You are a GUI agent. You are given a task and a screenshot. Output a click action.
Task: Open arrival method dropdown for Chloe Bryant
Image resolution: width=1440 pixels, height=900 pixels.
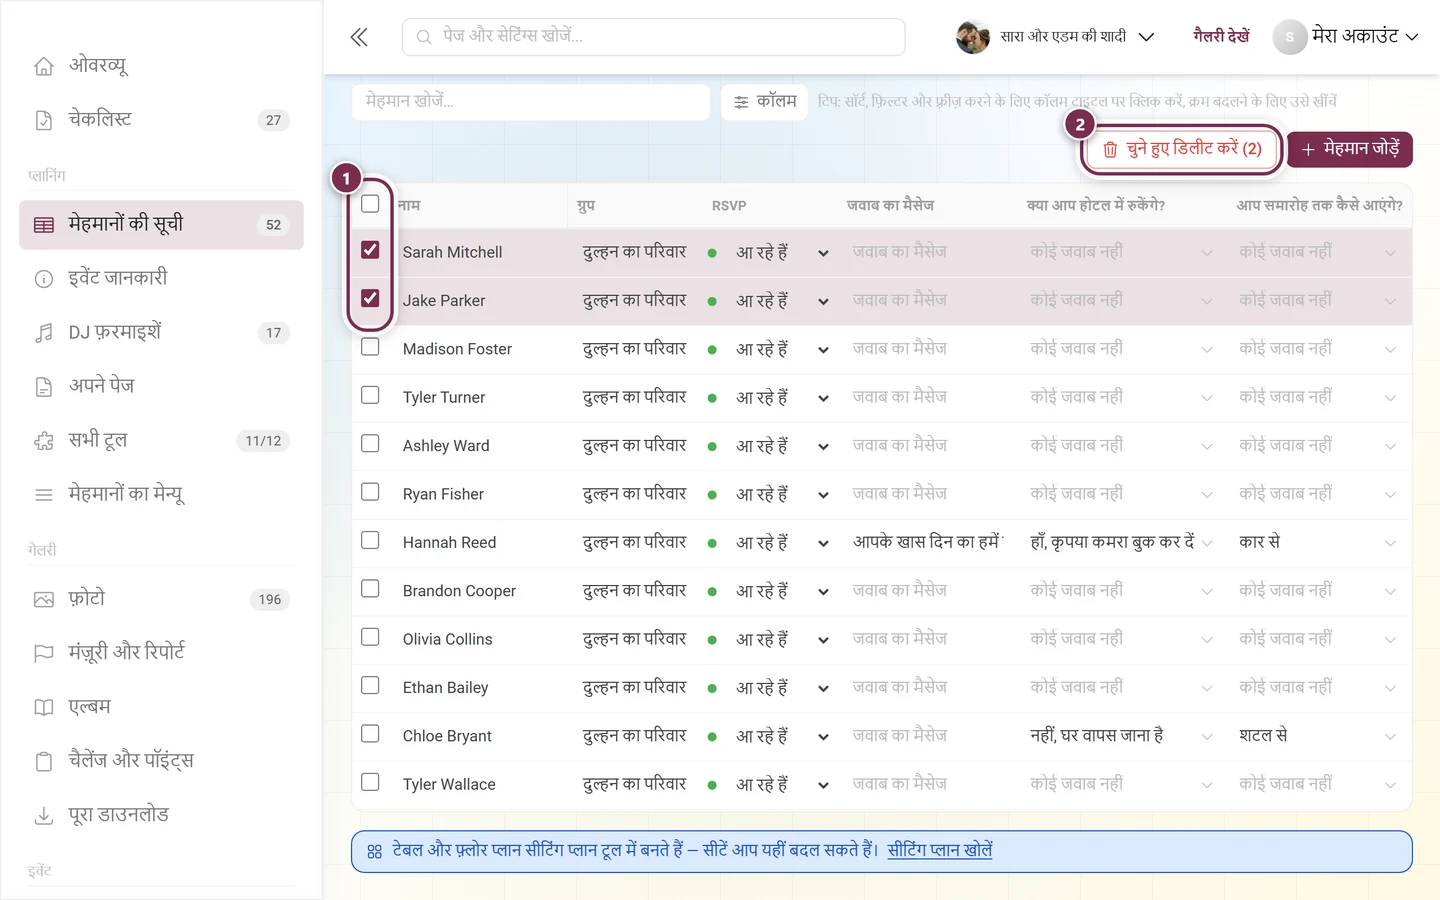coord(1390,737)
